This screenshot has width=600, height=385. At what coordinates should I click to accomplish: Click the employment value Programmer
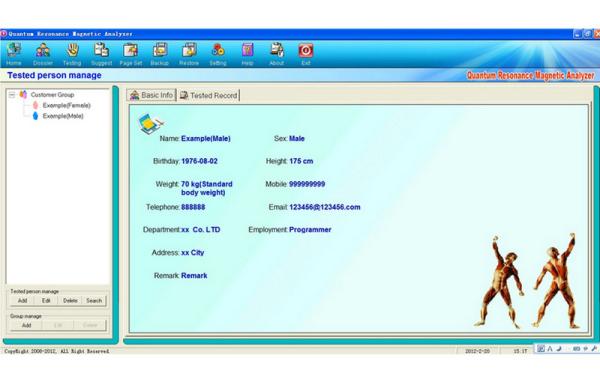[x=310, y=230]
